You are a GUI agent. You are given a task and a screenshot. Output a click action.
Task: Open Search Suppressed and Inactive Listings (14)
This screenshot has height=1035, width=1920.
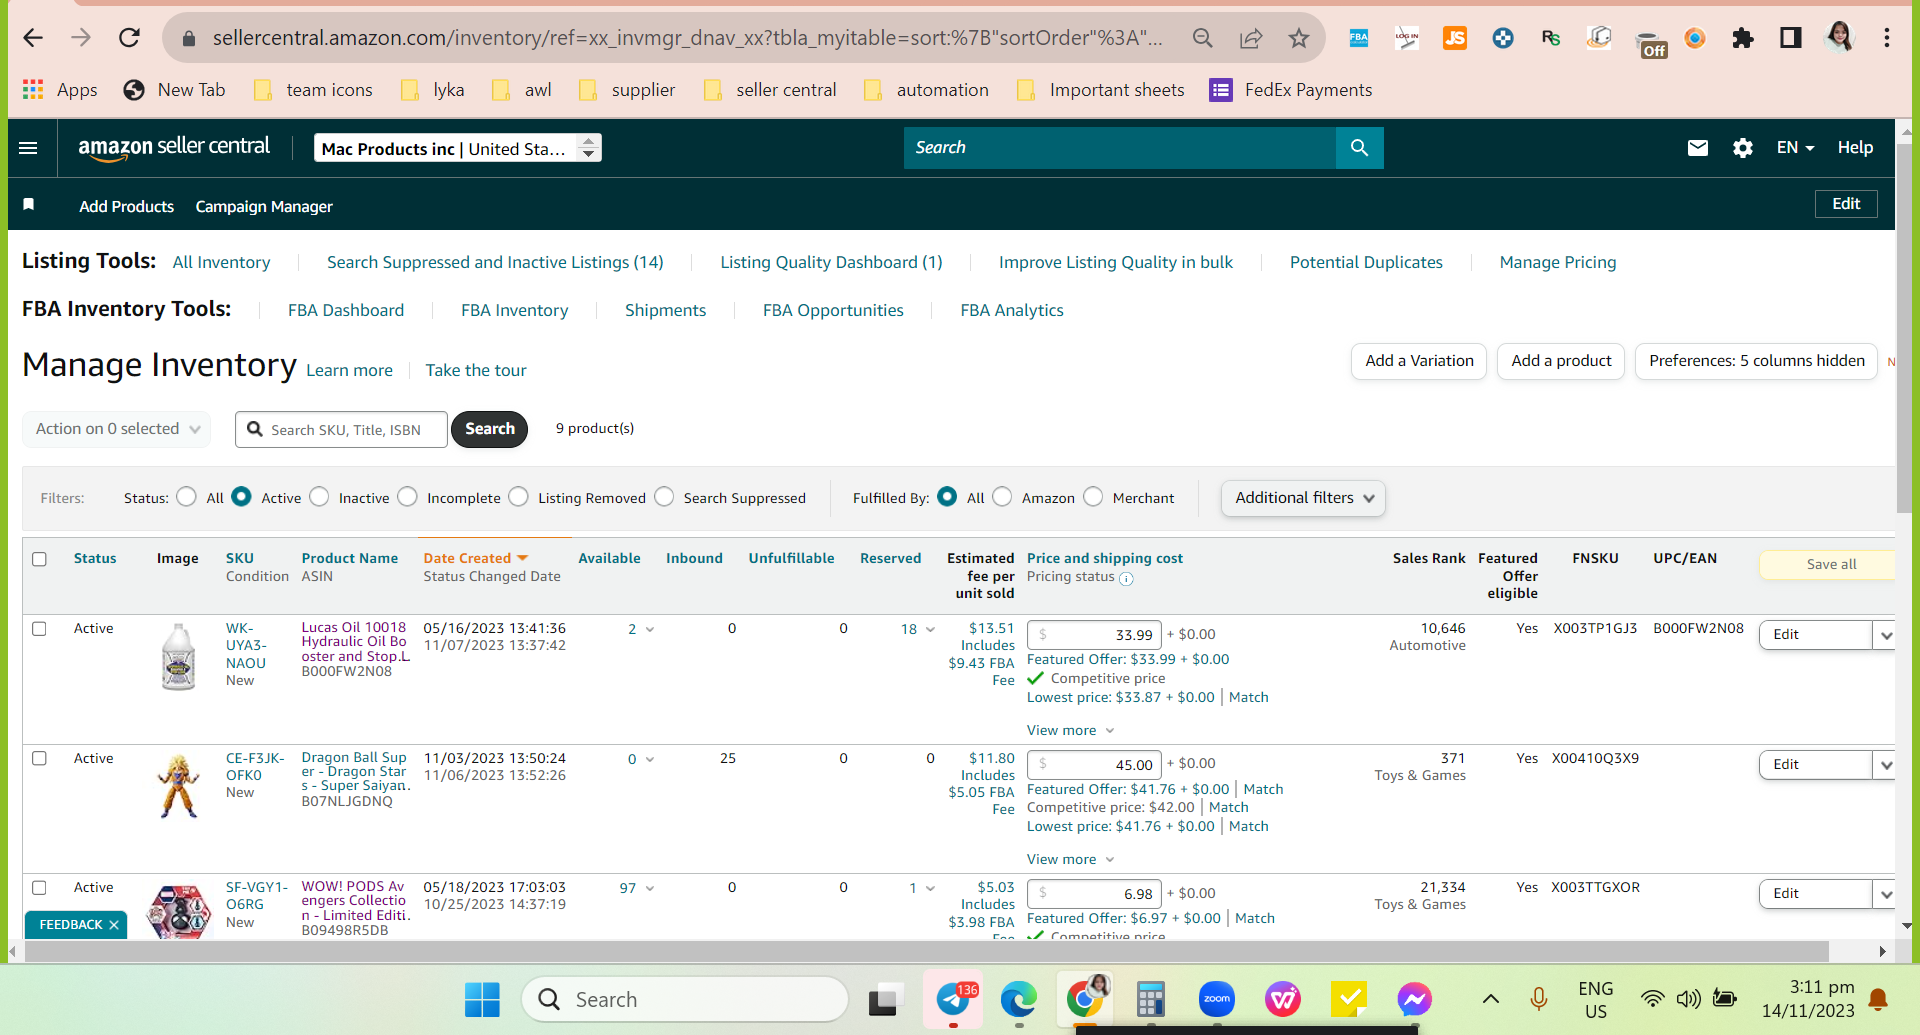click(x=495, y=262)
